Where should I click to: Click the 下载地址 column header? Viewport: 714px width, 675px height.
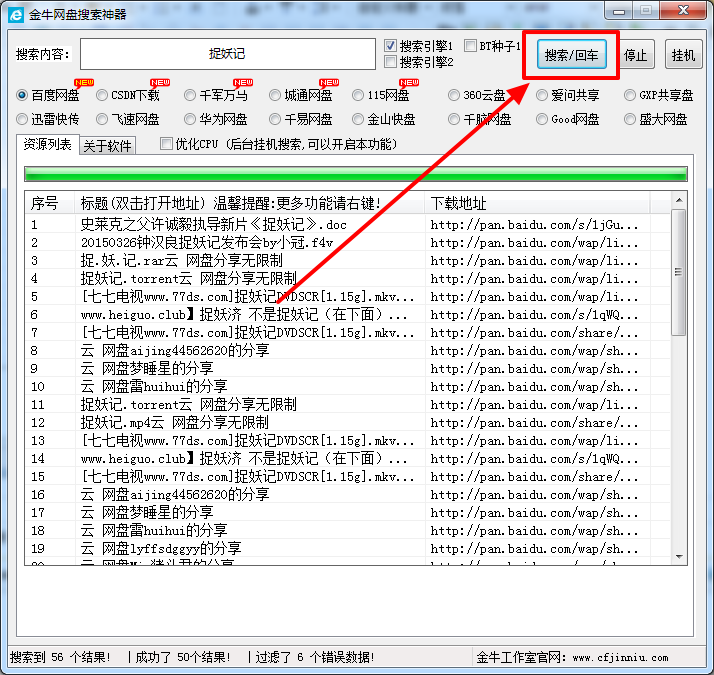coord(537,203)
